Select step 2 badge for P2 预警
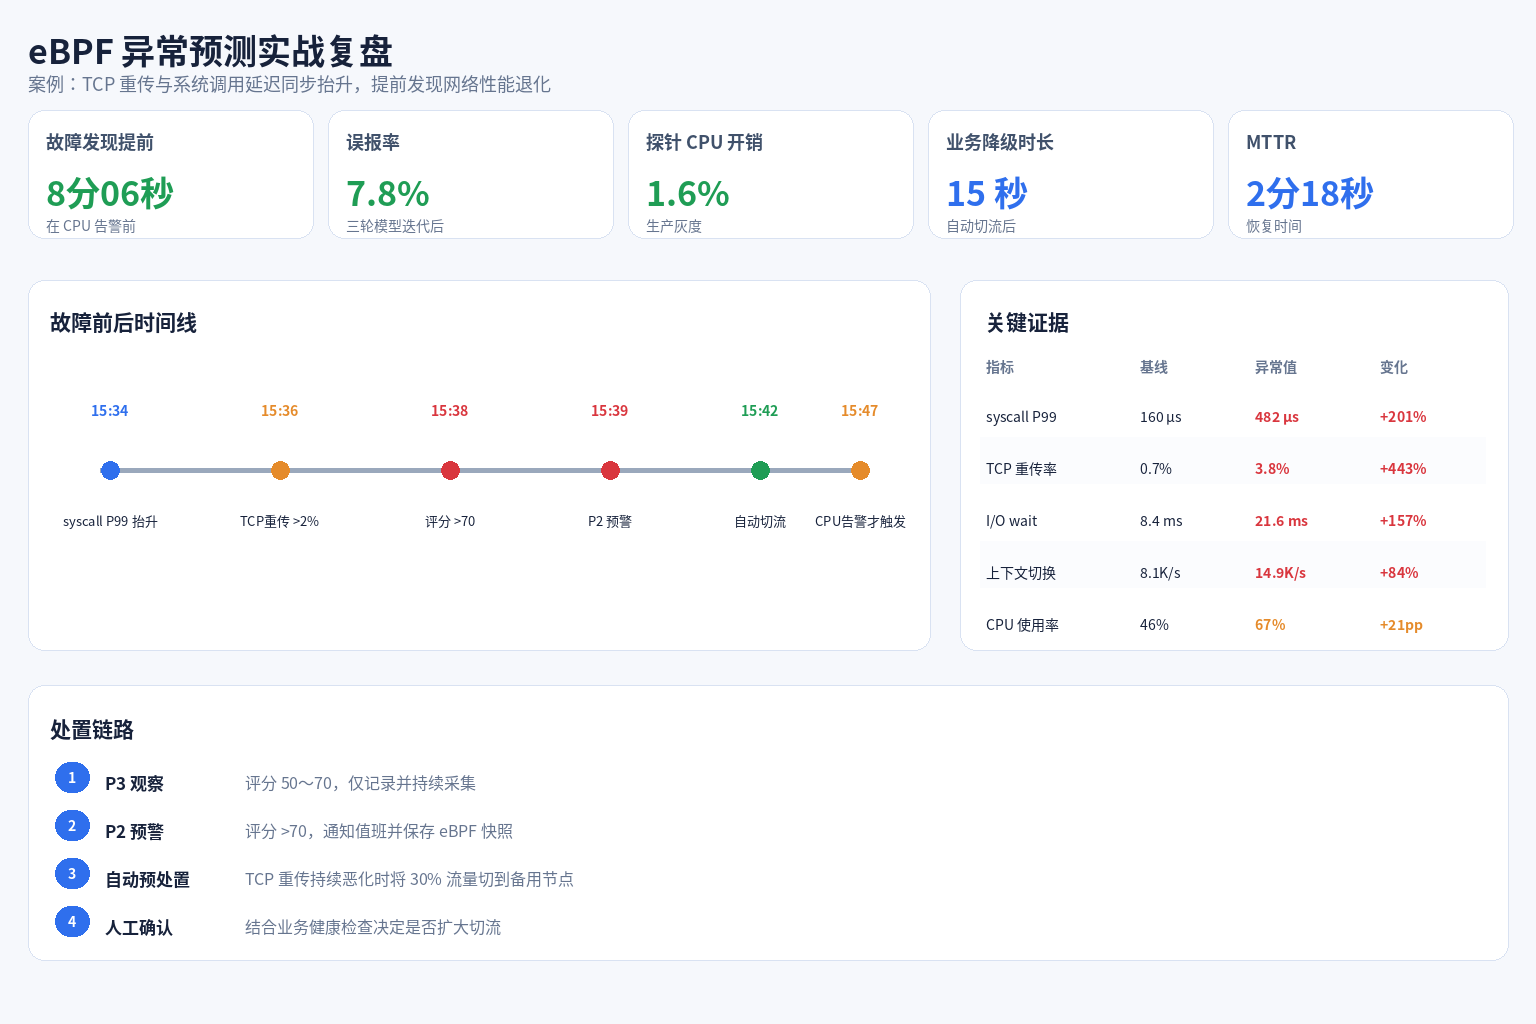This screenshot has height=1024, width=1536. (x=72, y=825)
